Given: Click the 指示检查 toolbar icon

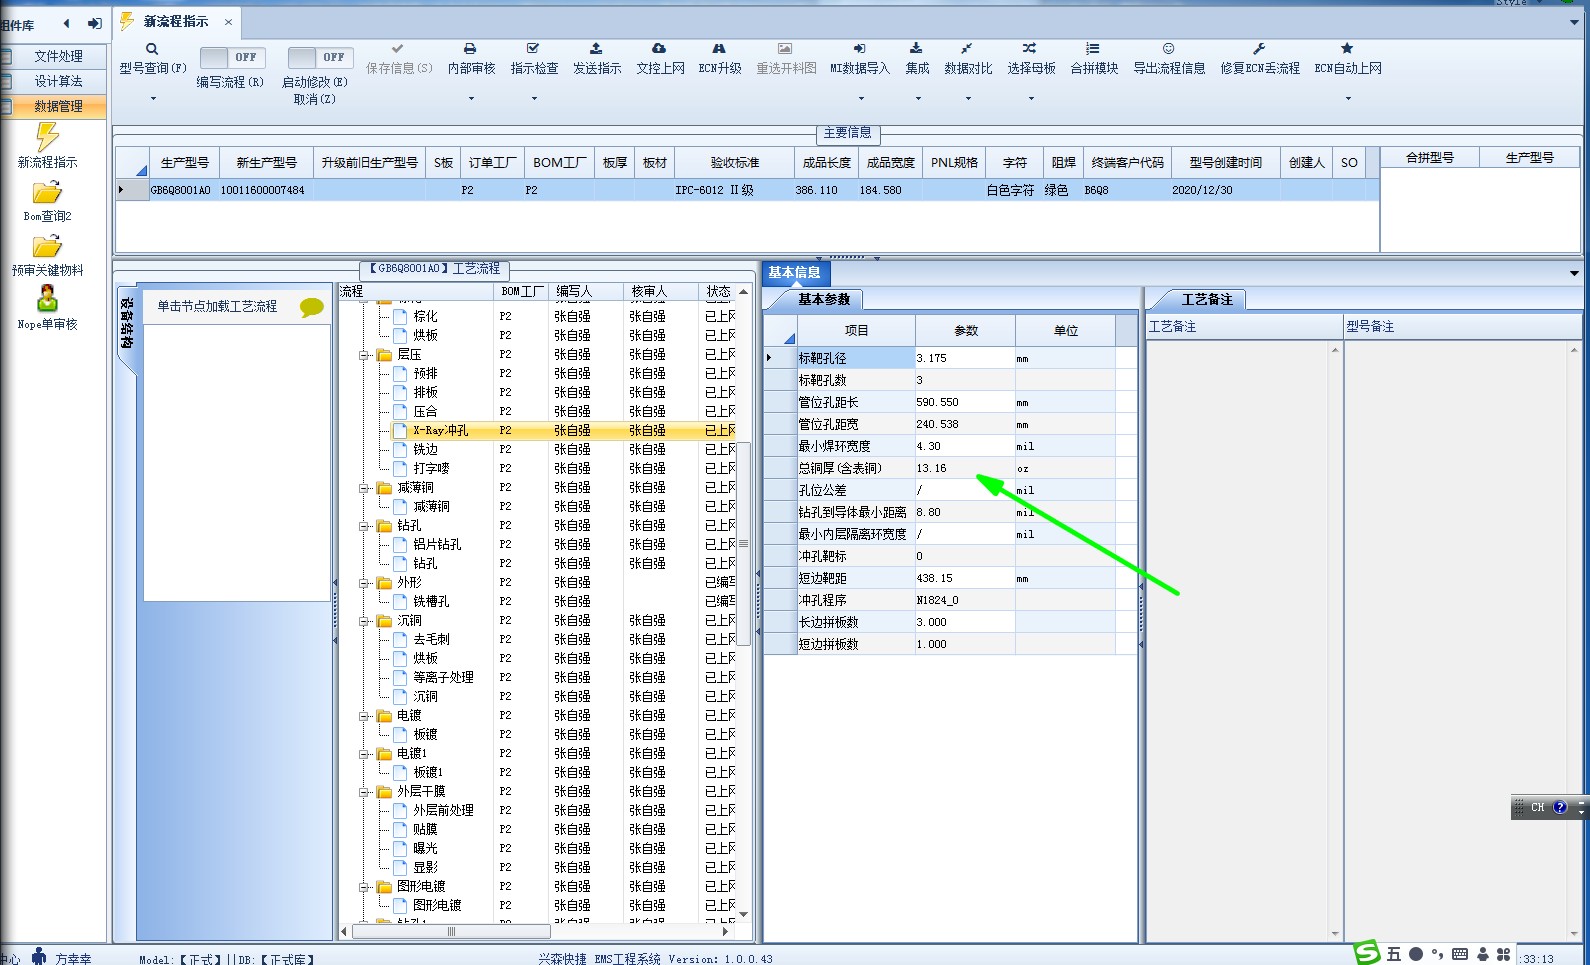Looking at the screenshot, I should click(x=533, y=48).
